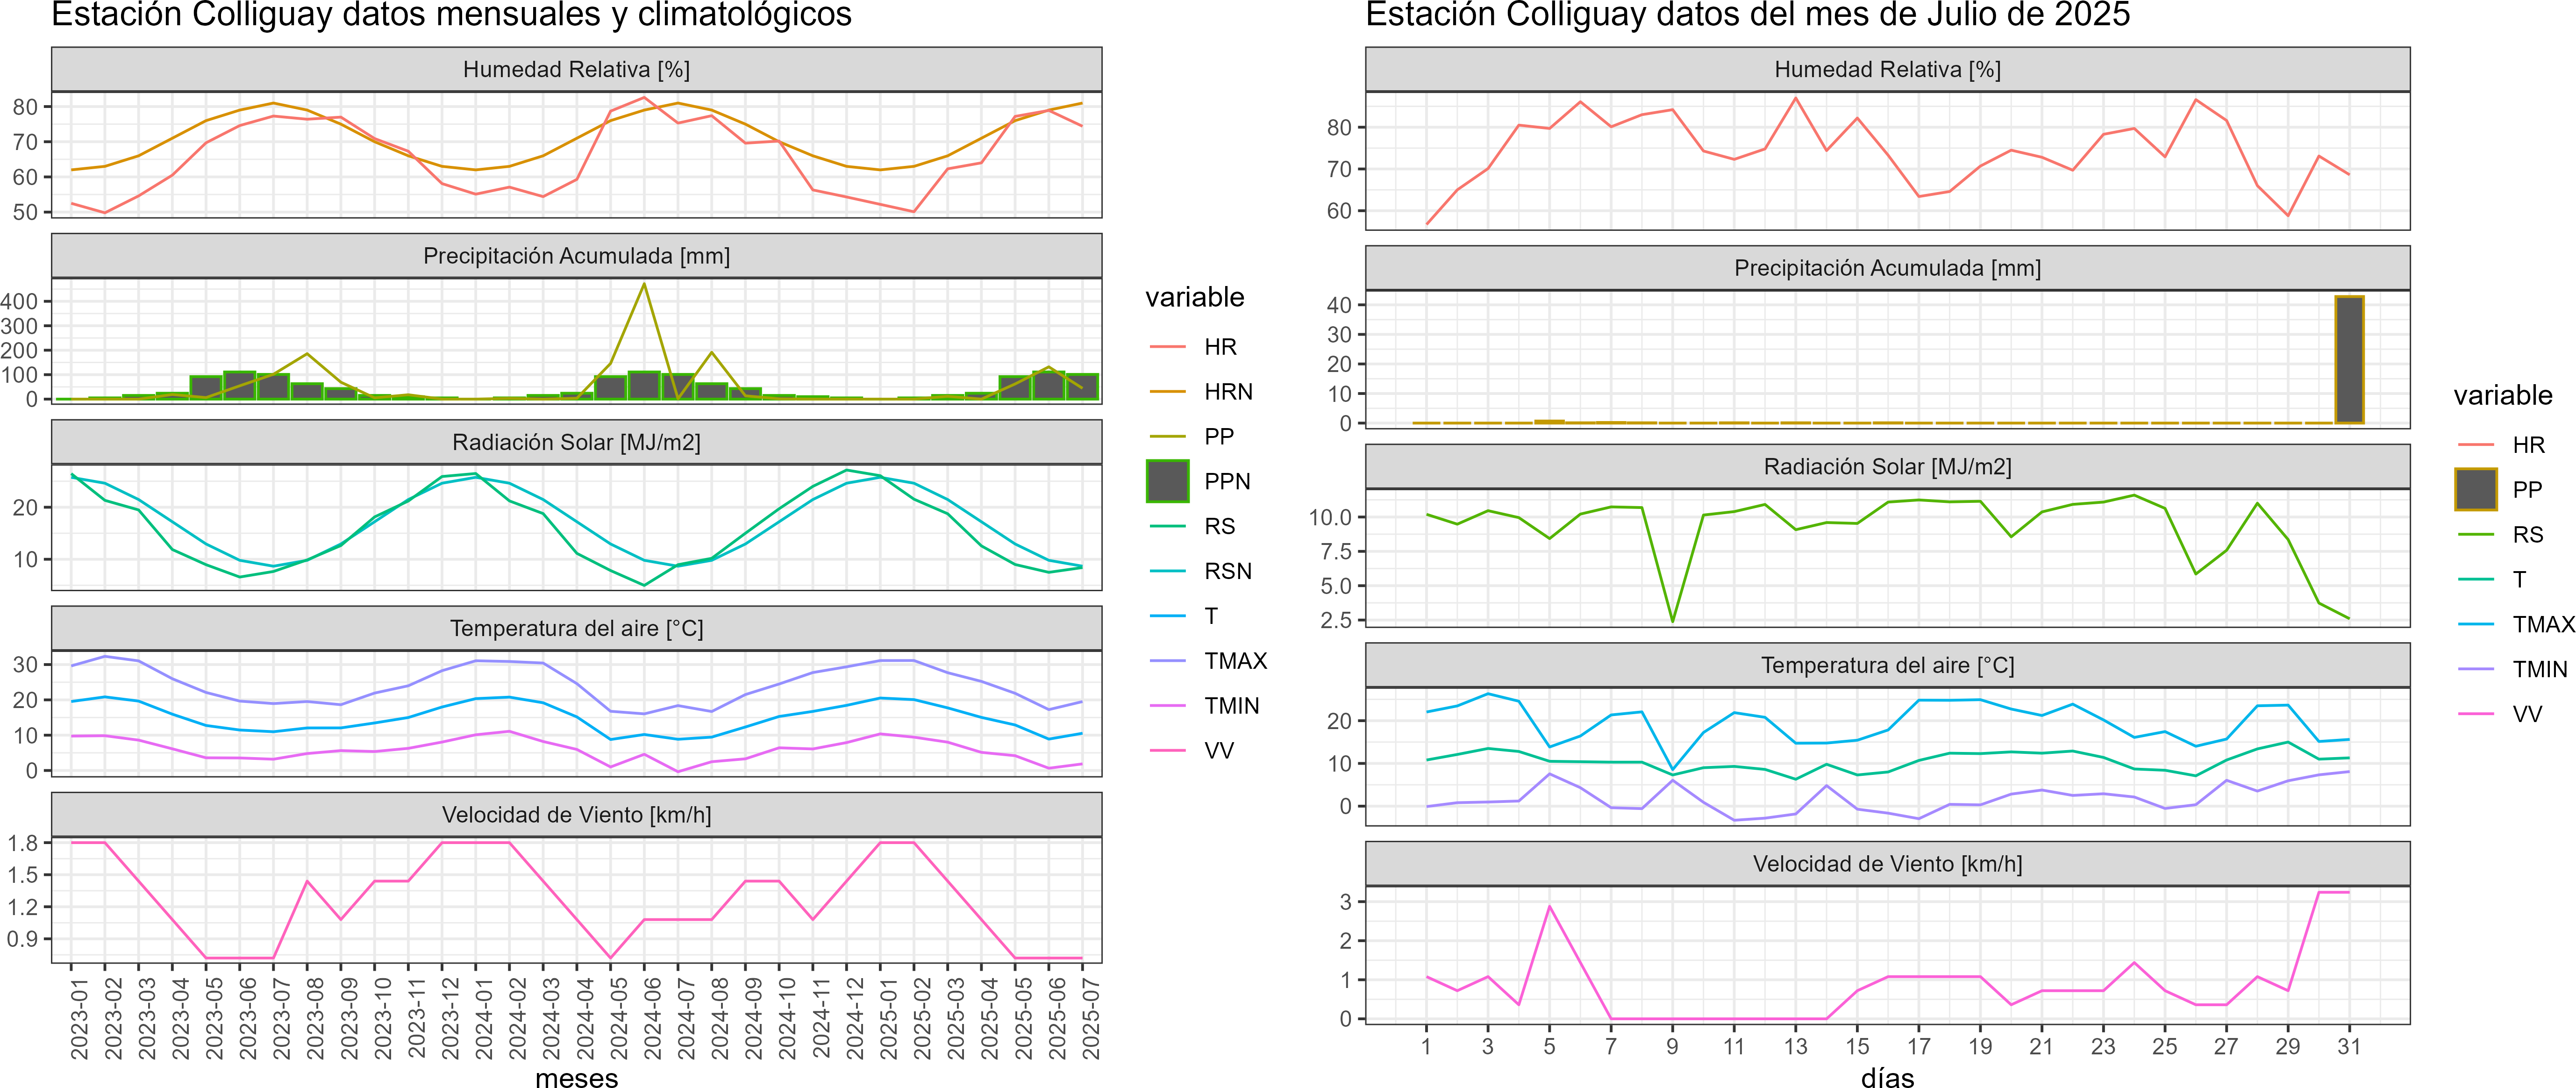Click the wind speed peak on day 5
This screenshot has width=2576, height=1088.
tap(1549, 907)
